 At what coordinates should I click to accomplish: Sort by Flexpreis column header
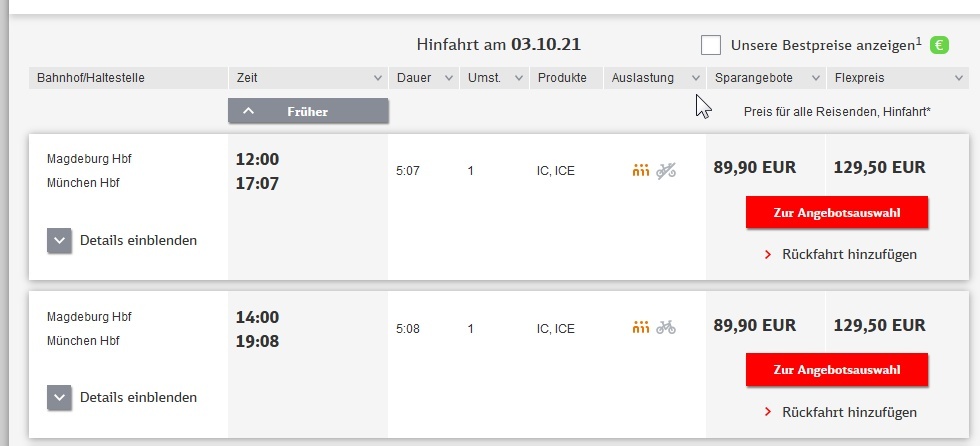(x=897, y=77)
